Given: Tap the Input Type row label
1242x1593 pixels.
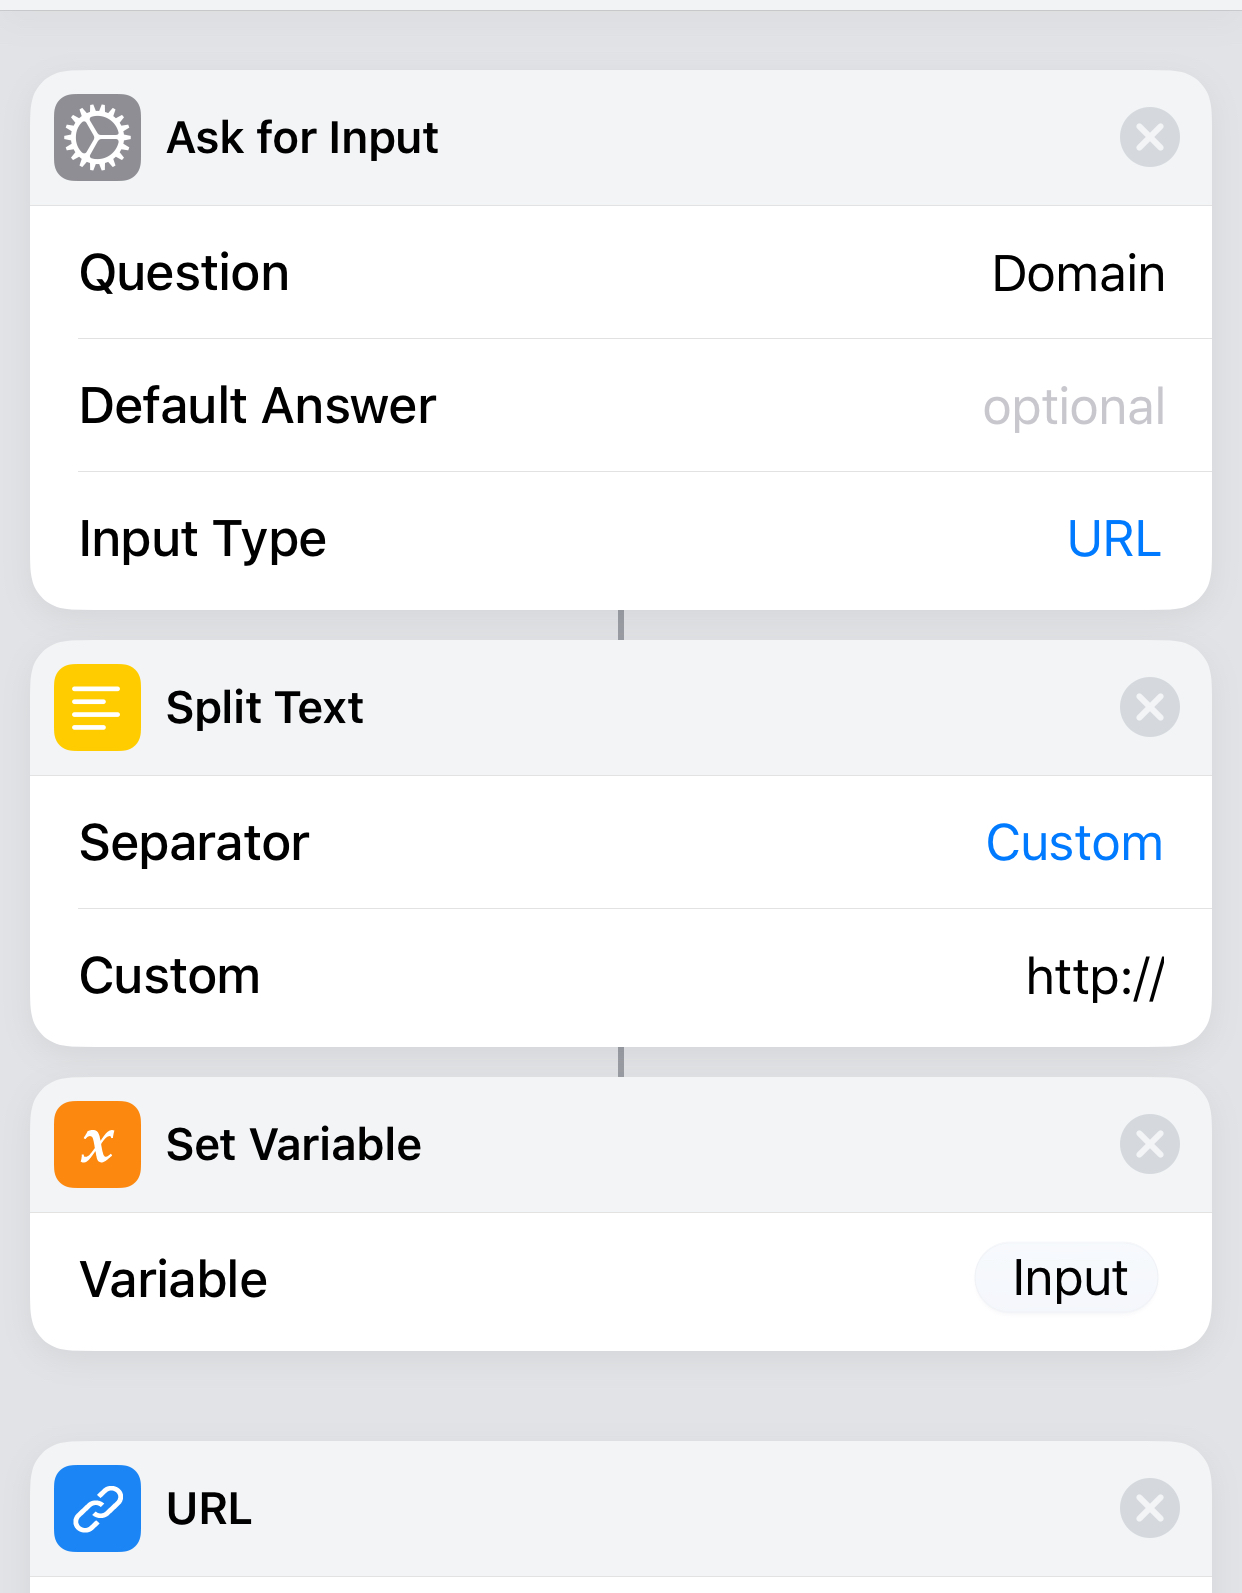Looking at the screenshot, I should click(203, 540).
